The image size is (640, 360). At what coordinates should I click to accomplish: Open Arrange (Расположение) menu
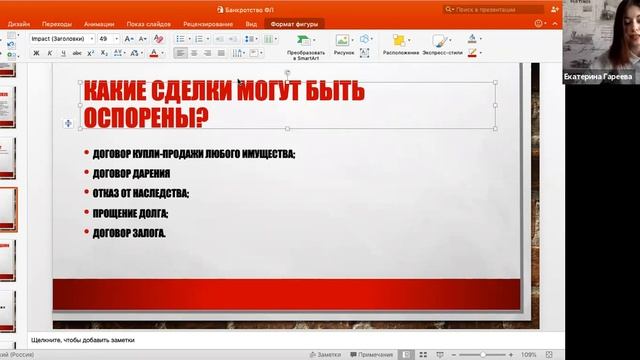pyautogui.click(x=401, y=44)
